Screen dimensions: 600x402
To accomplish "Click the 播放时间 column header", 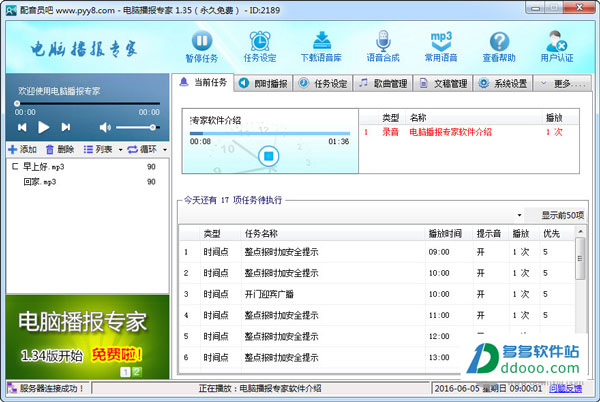I will tap(449, 233).
